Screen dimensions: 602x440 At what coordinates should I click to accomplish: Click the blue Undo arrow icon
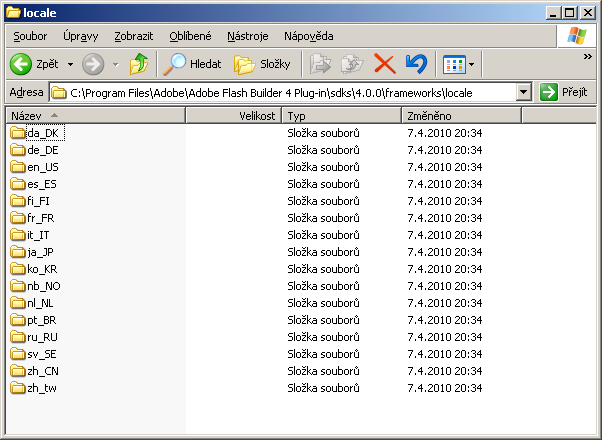tap(416, 64)
